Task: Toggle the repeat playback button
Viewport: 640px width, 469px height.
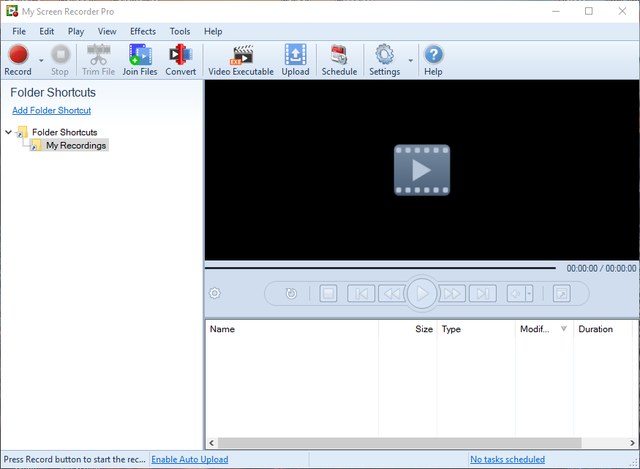Action: (x=291, y=293)
